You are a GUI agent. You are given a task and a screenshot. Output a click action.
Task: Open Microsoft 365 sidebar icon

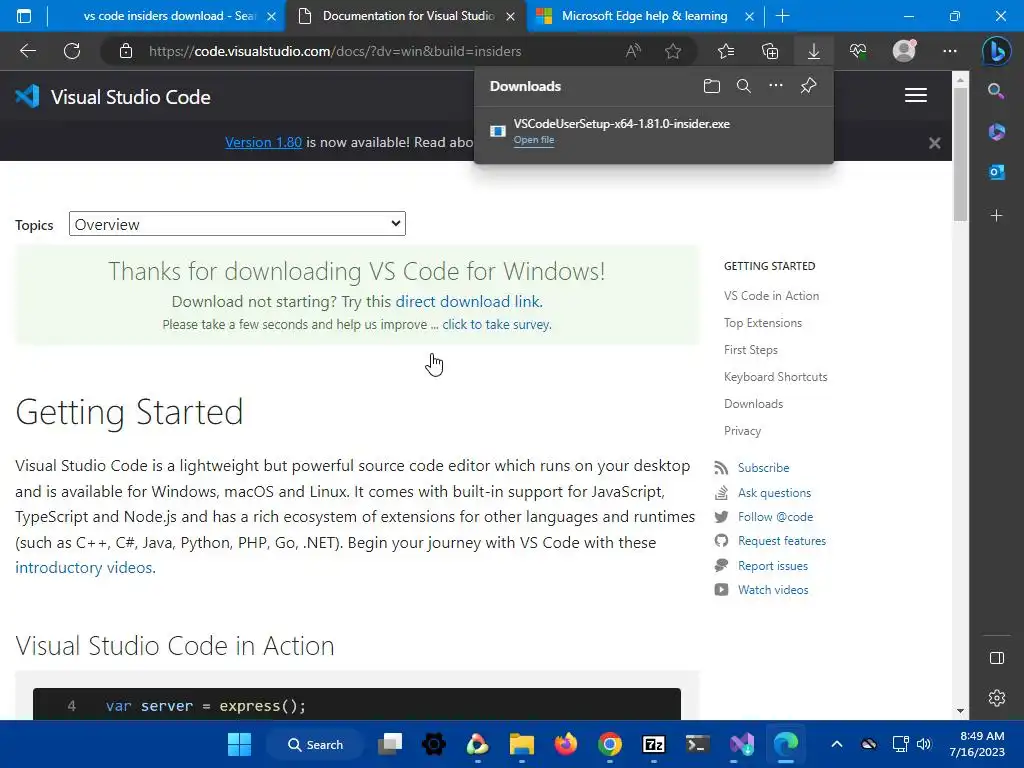pos(997,132)
